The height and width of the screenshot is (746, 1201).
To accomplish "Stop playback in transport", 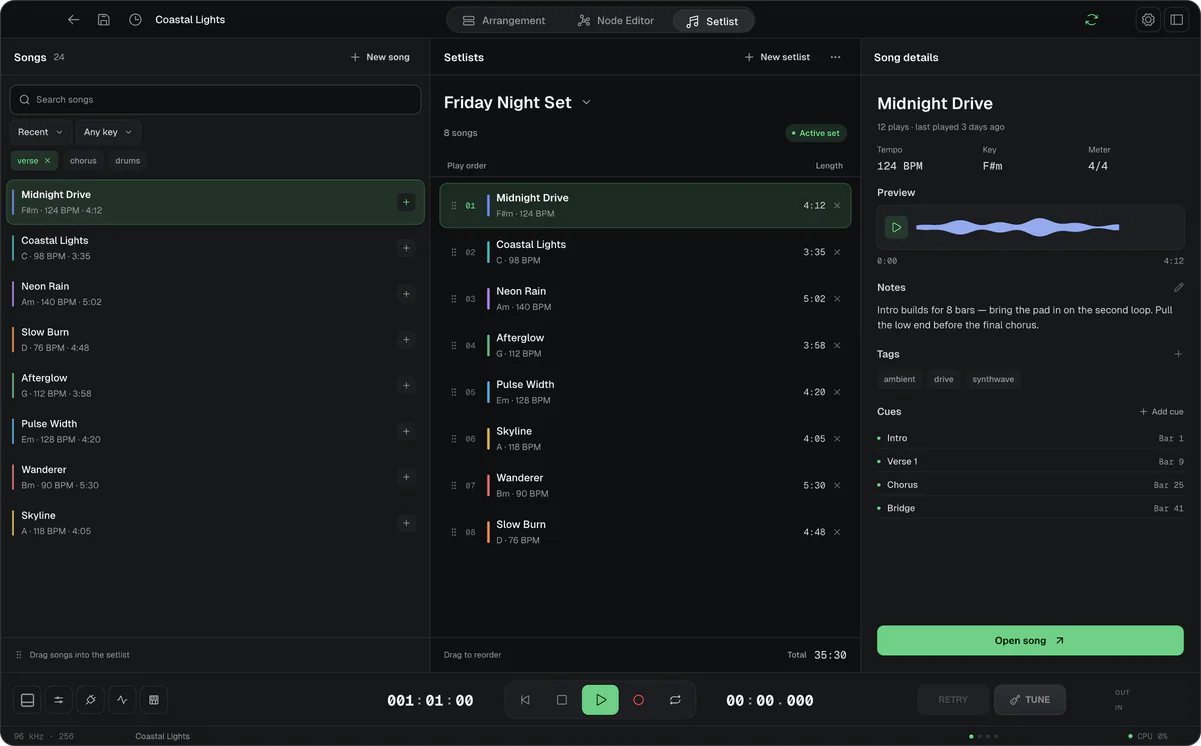I will point(562,700).
